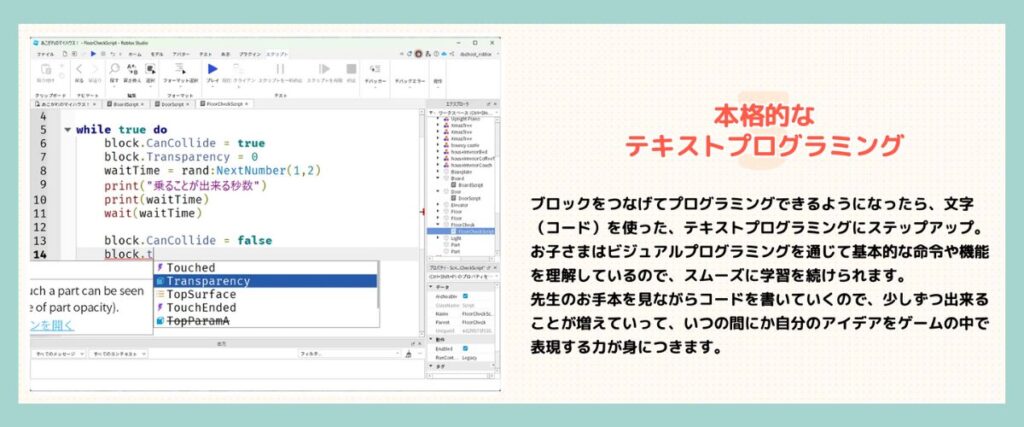Click the Find magnifier icon in ribbon
The image size is (1024, 427).
[x=116, y=69]
